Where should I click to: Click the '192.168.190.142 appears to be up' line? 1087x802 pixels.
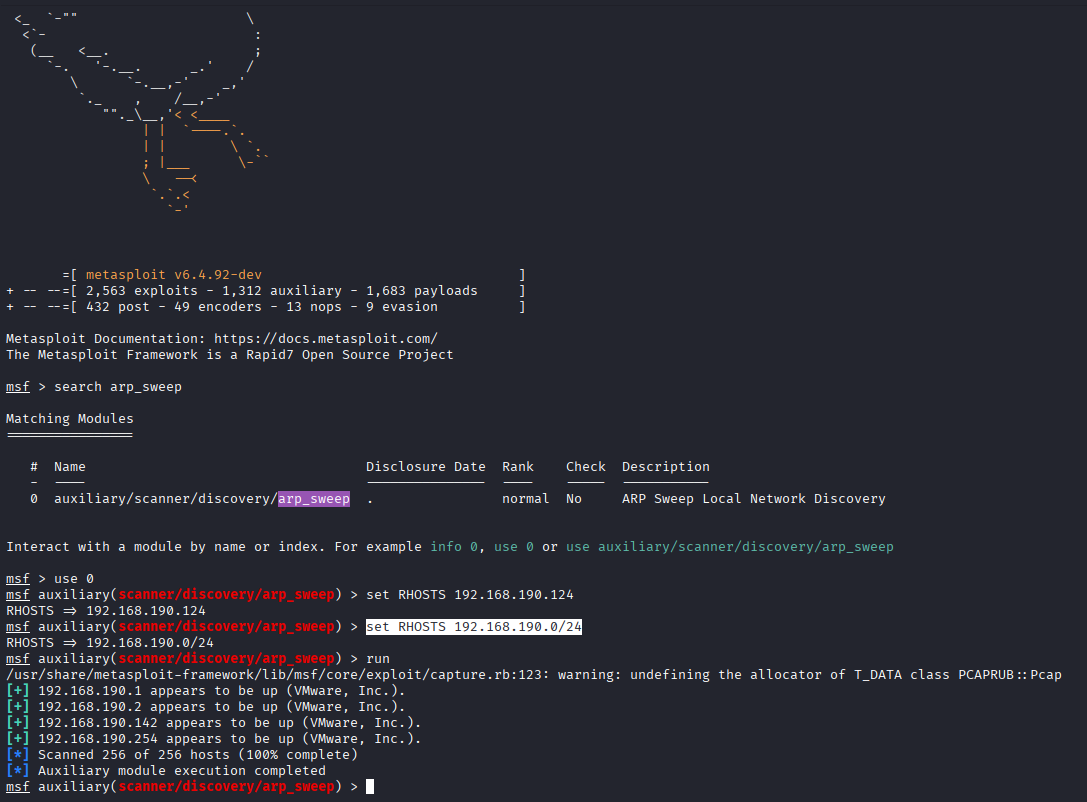pos(214,722)
